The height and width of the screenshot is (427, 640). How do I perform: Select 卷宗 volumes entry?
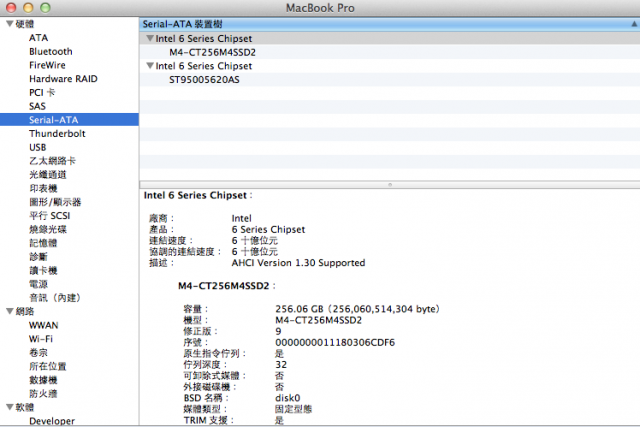(x=38, y=353)
